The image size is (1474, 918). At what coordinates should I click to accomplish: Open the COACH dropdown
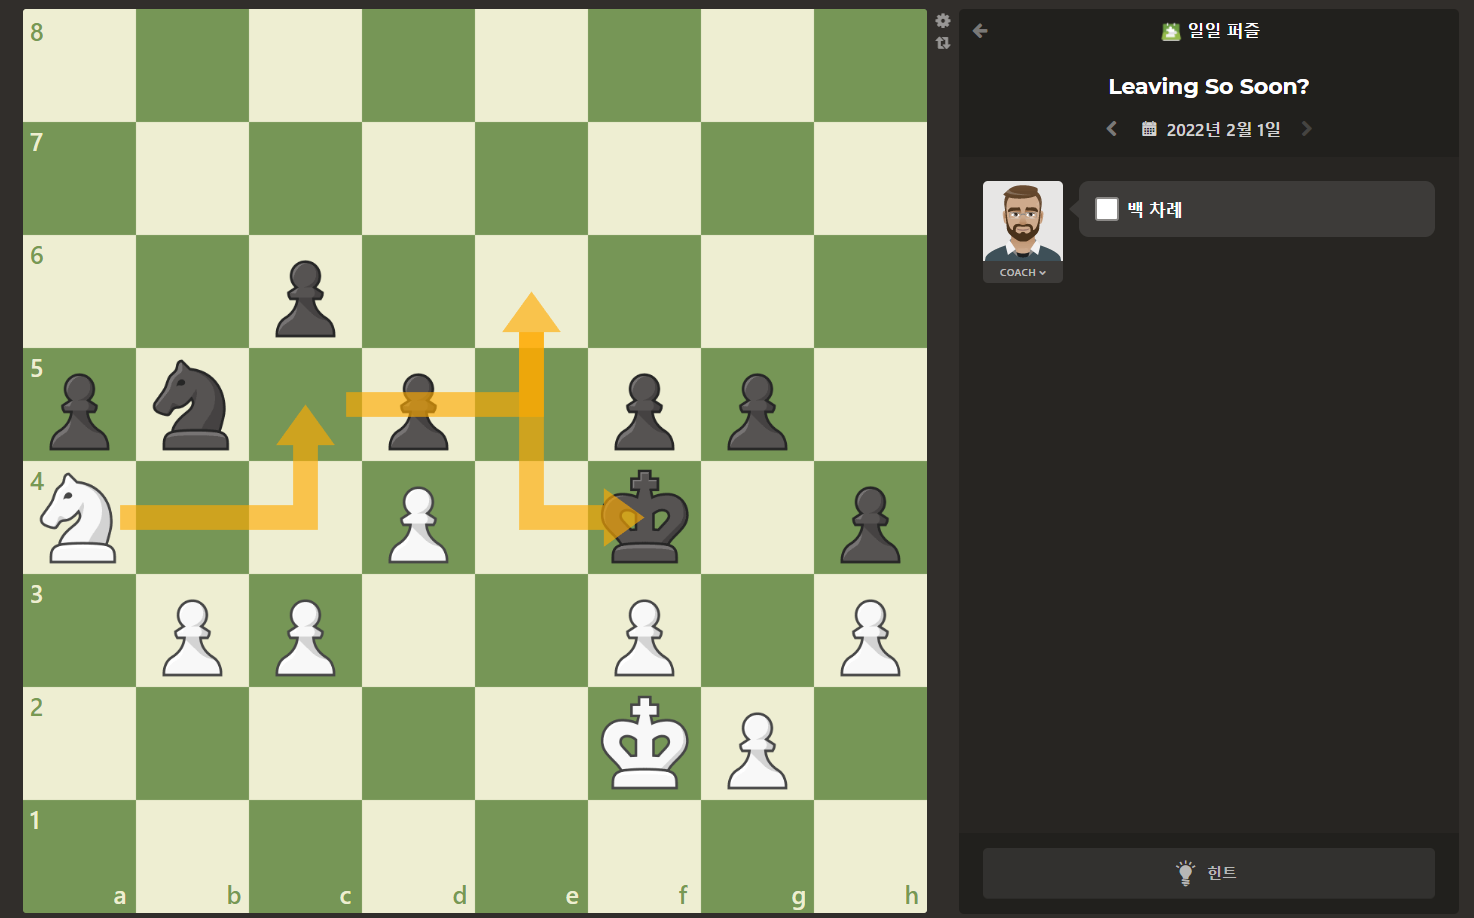[x=1023, y=272]
